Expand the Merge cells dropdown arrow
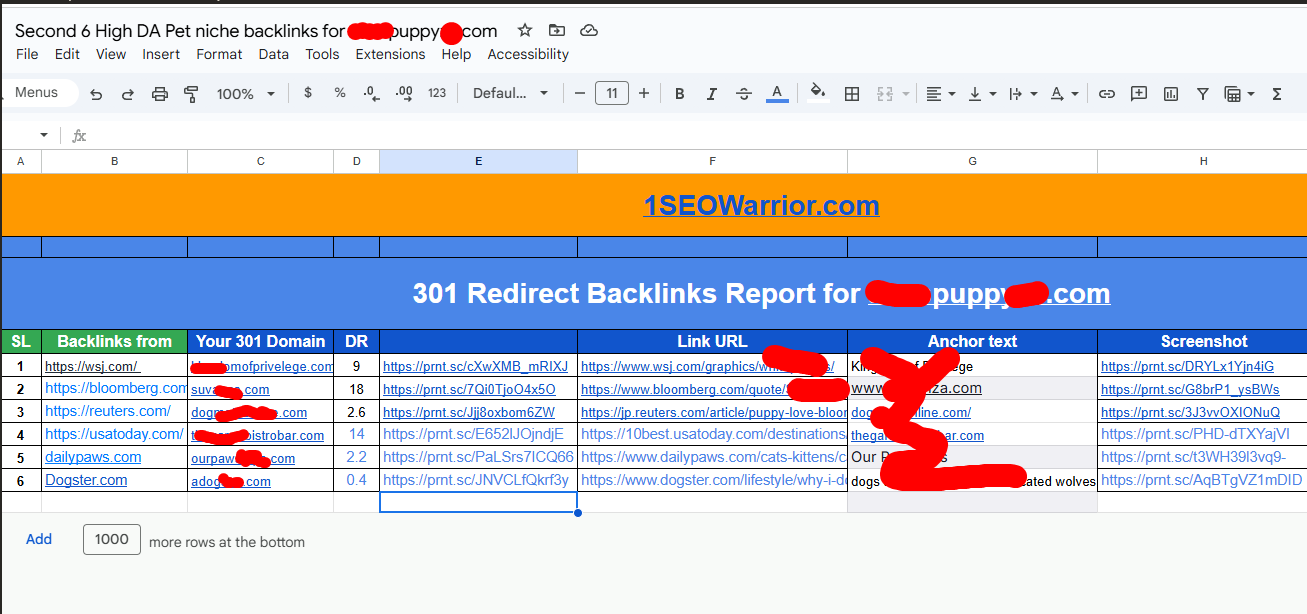Image resolution: width=1307 pixels, height=614 pixels. point(906,94)
